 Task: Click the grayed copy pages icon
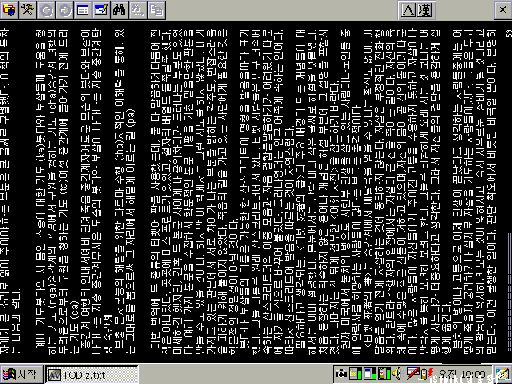pos(156,10)
